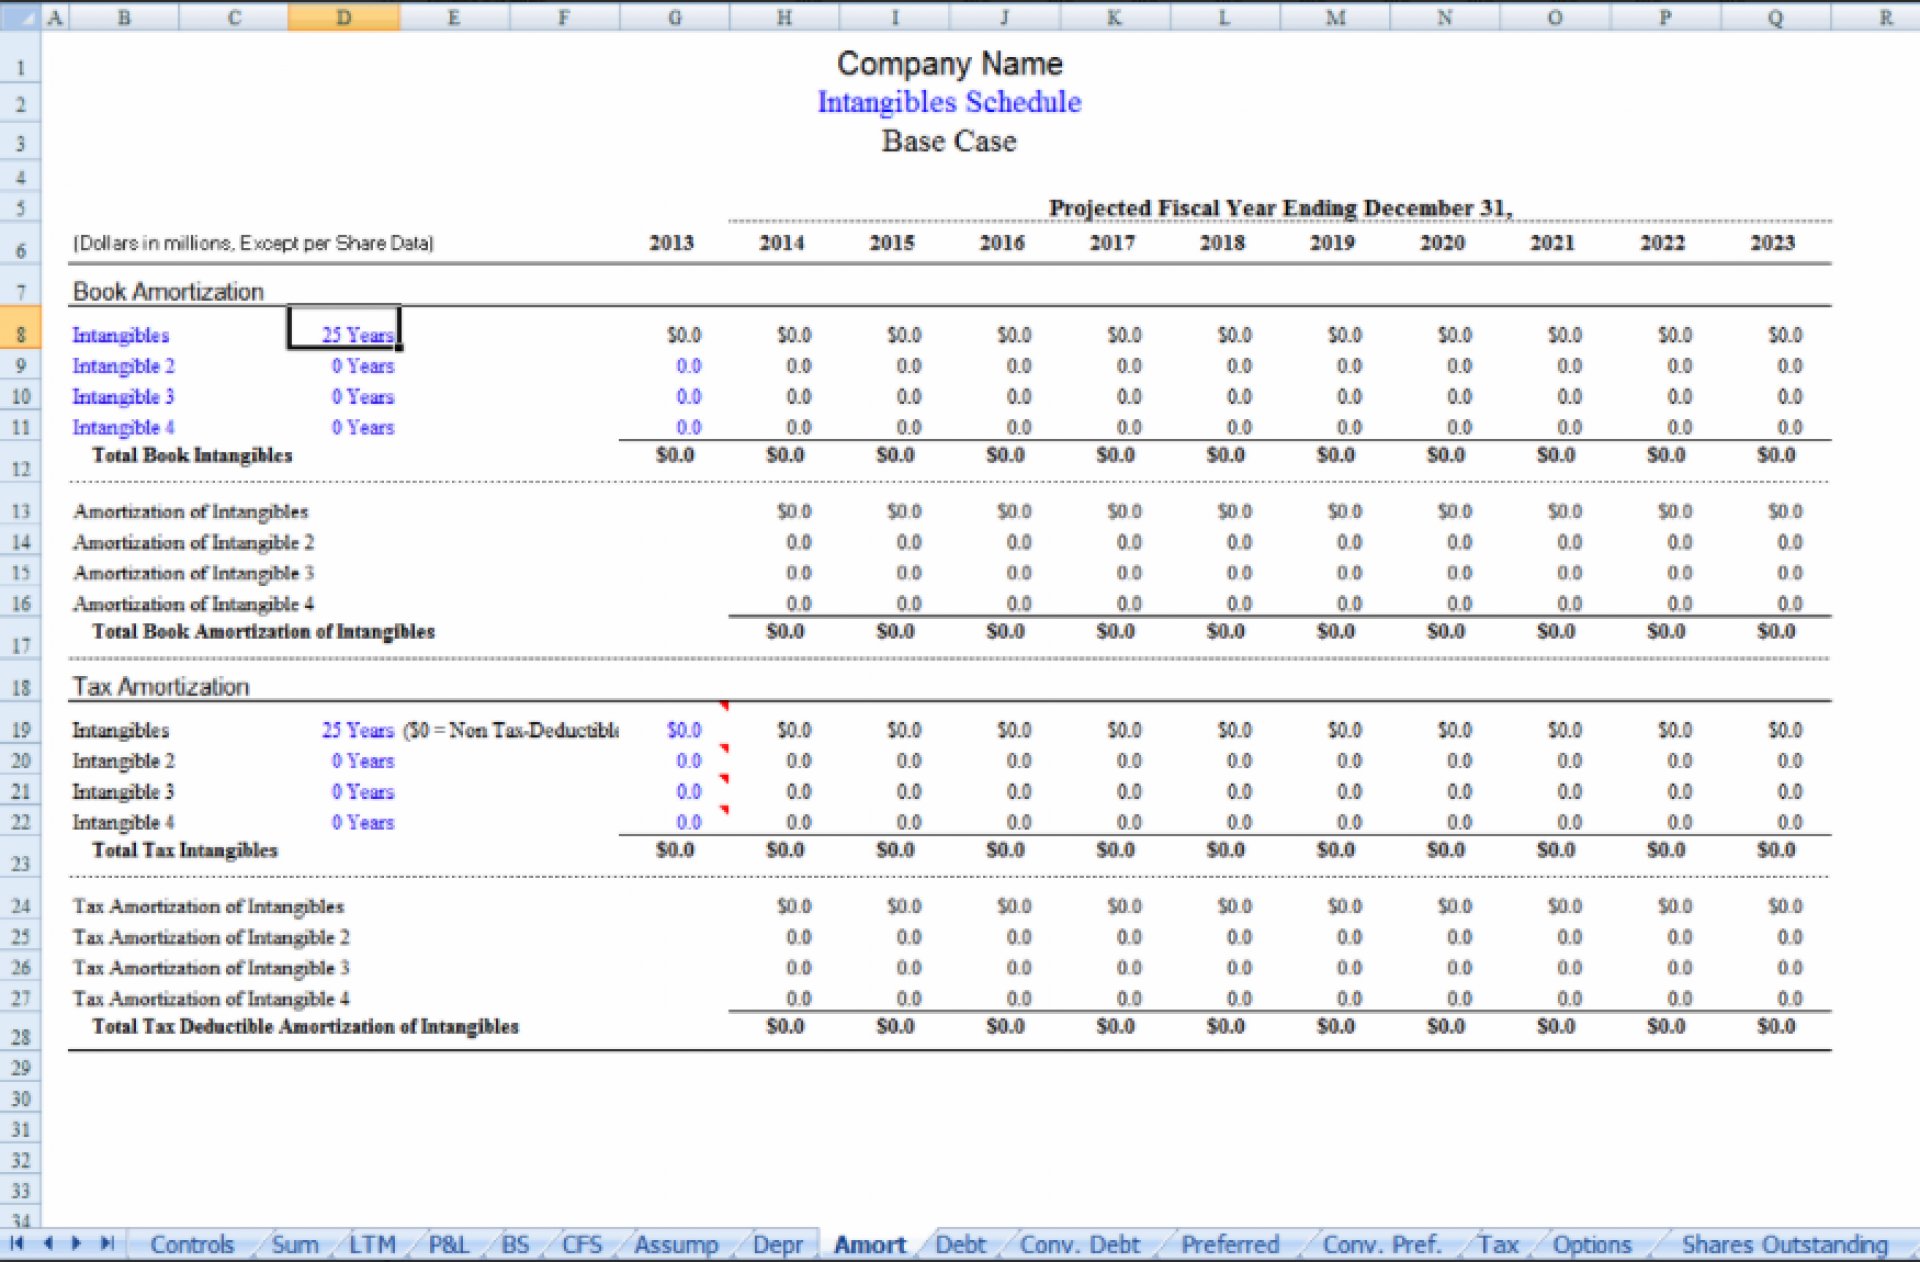Select column G header
The image size is (1920, 1262).
coord(675,17)
